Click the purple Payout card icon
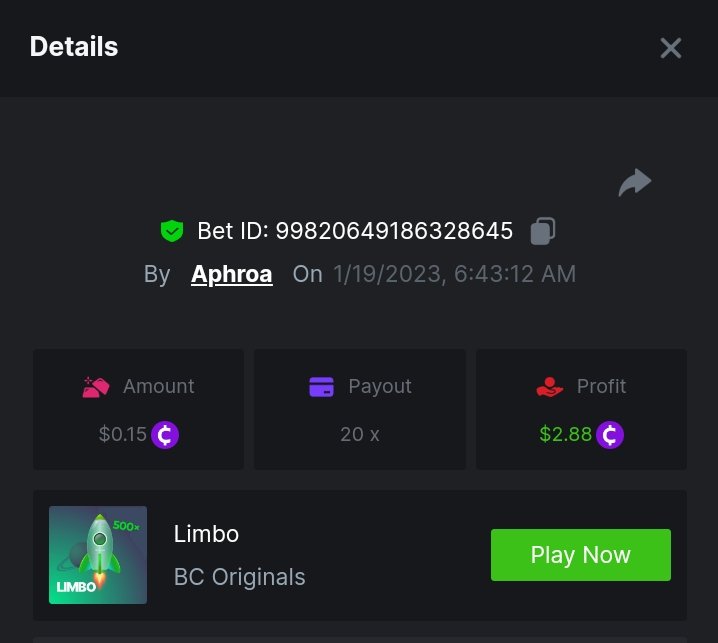718x643 pixels. coord(322,387)
